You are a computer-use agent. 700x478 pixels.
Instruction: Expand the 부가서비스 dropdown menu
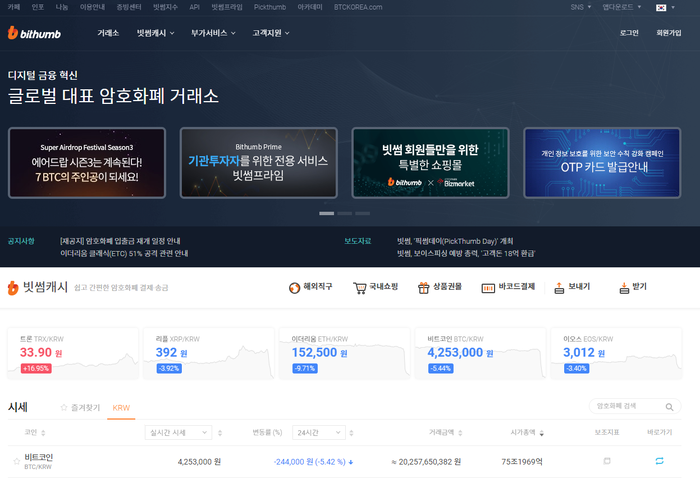[213, 33]
